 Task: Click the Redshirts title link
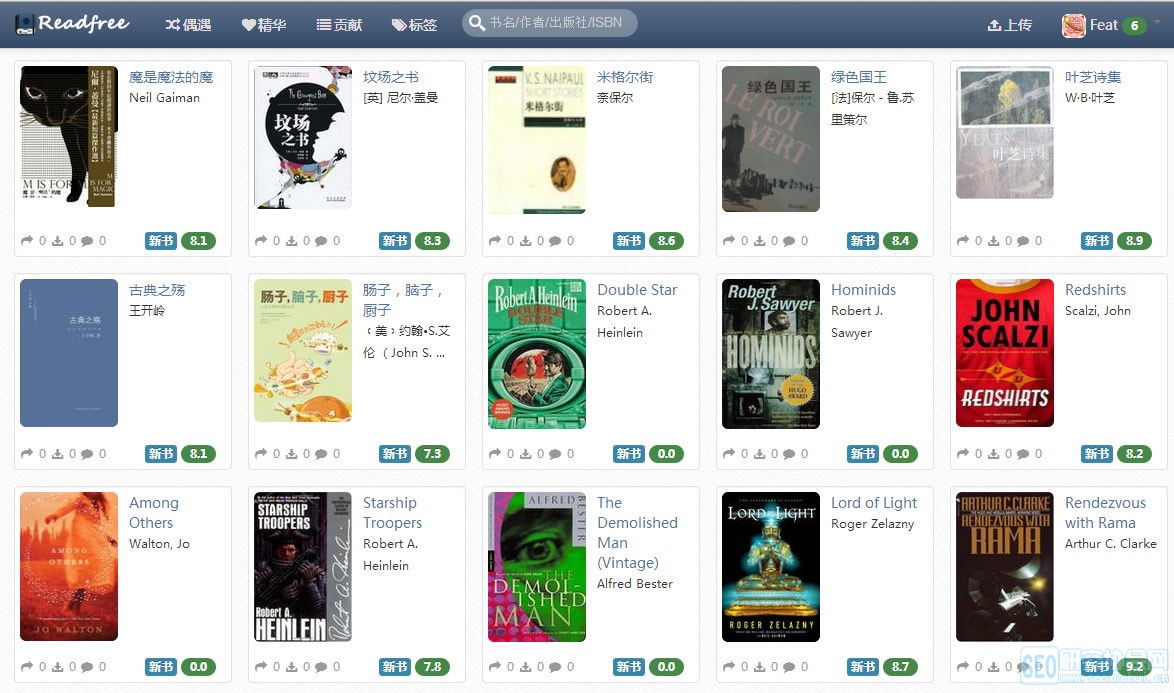pos(1095,290)
